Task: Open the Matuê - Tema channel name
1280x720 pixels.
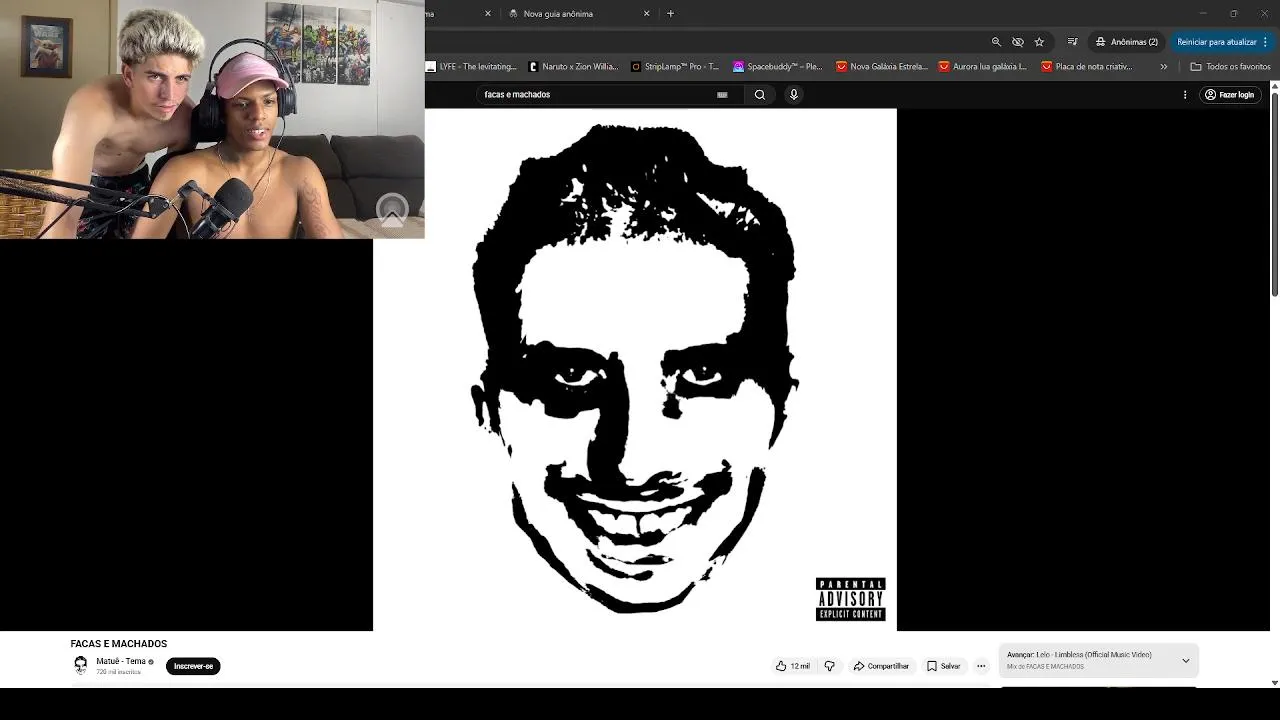Action: tap(121, 661)
